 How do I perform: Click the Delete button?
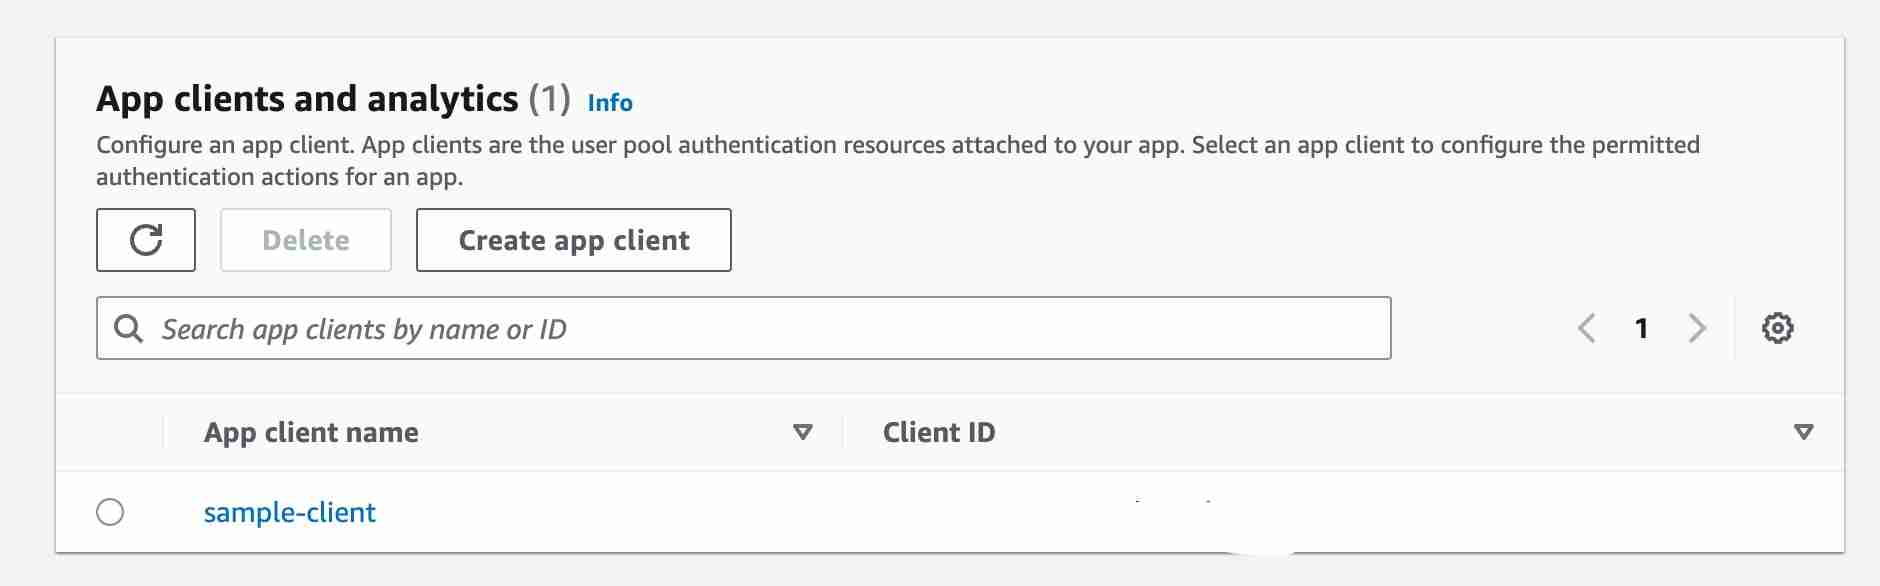[306, 240]
